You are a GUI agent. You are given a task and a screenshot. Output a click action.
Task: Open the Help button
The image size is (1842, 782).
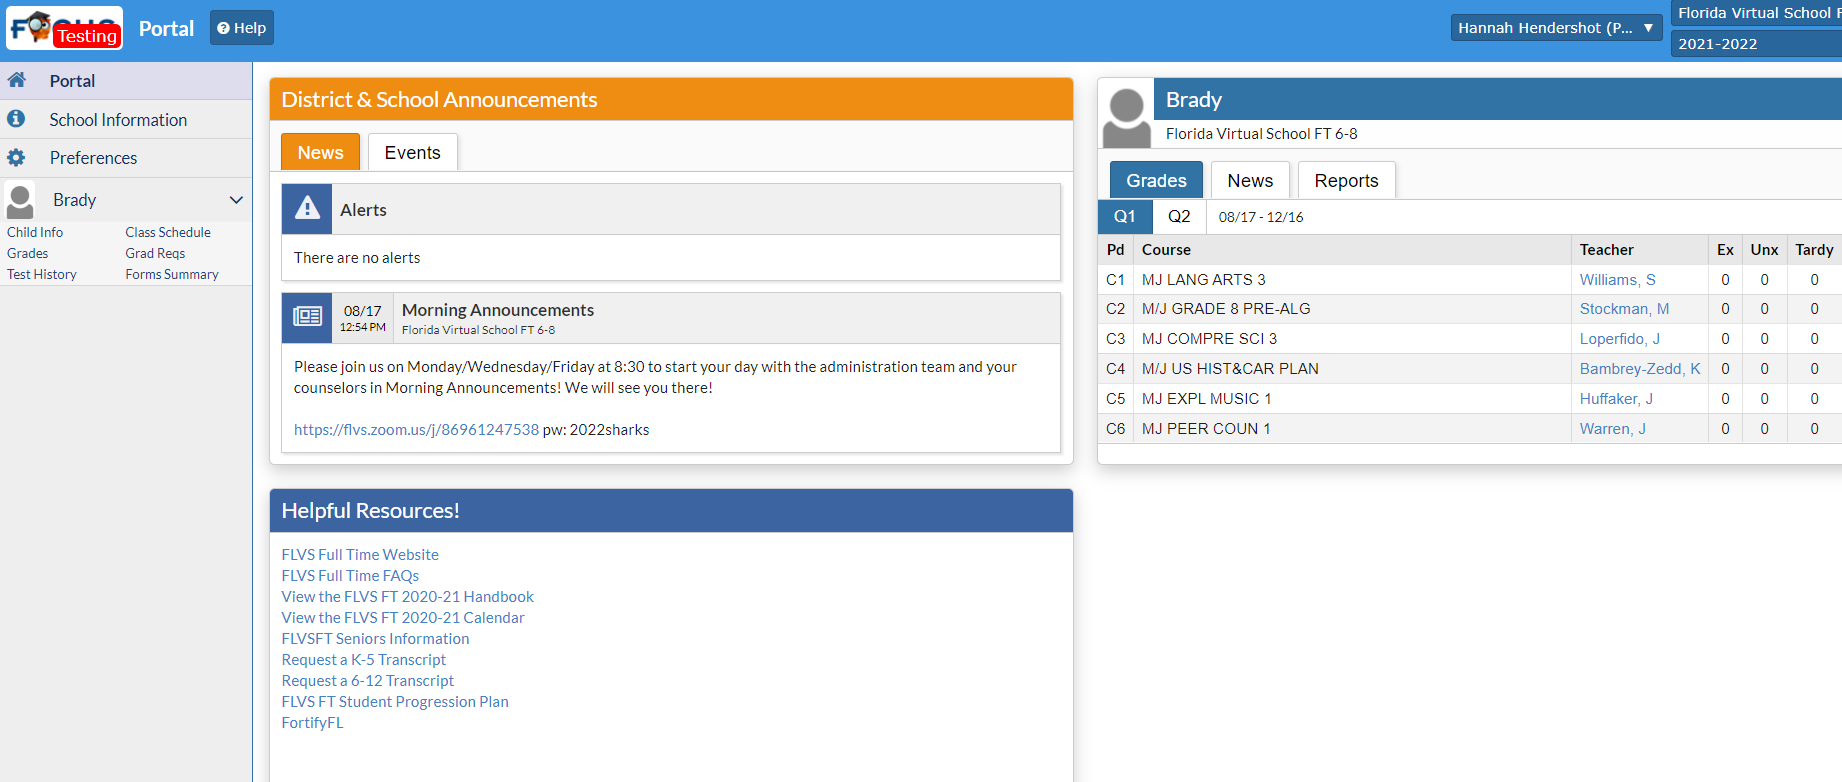[242, 28]
